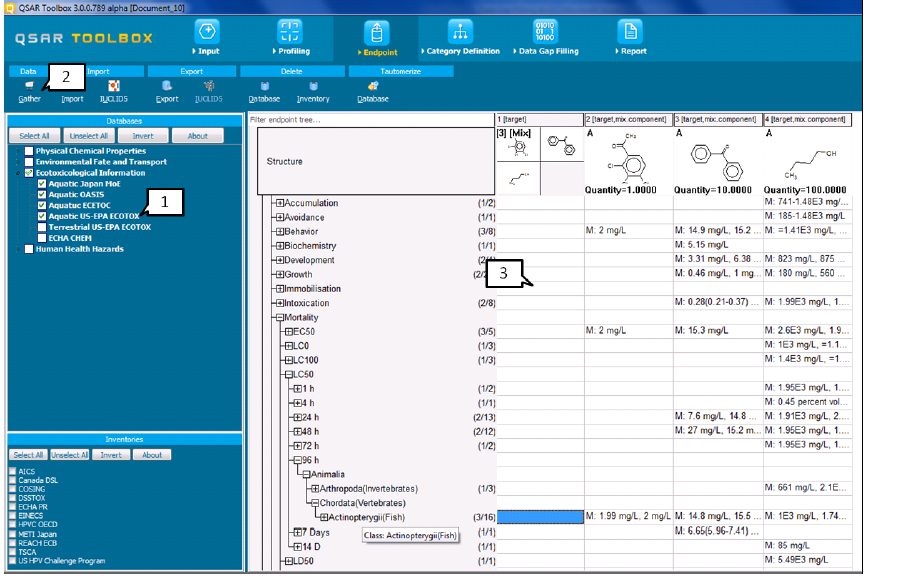Image resolution: width=905 pixels, height=576 pixels.
Task: Select the Delete toolbar group tab
Action: pyautogui.click(x=292, y=72)
